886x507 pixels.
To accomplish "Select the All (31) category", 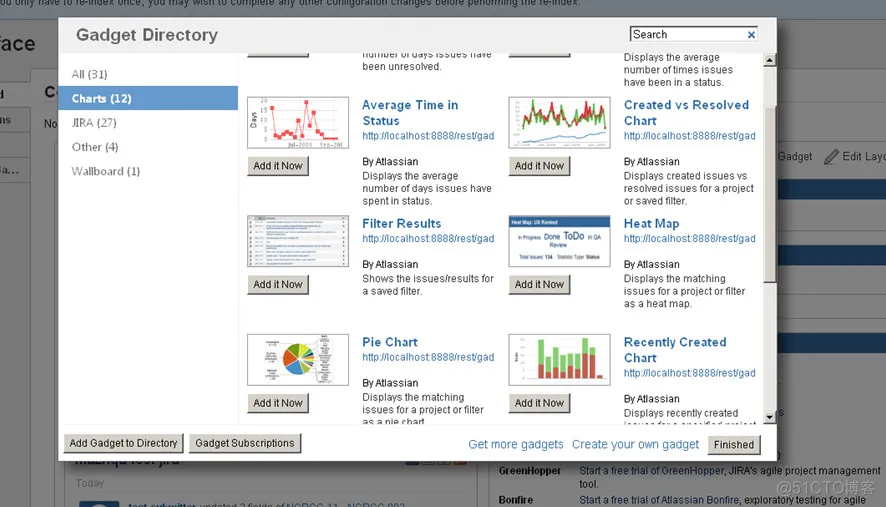I will coord(89,74).
